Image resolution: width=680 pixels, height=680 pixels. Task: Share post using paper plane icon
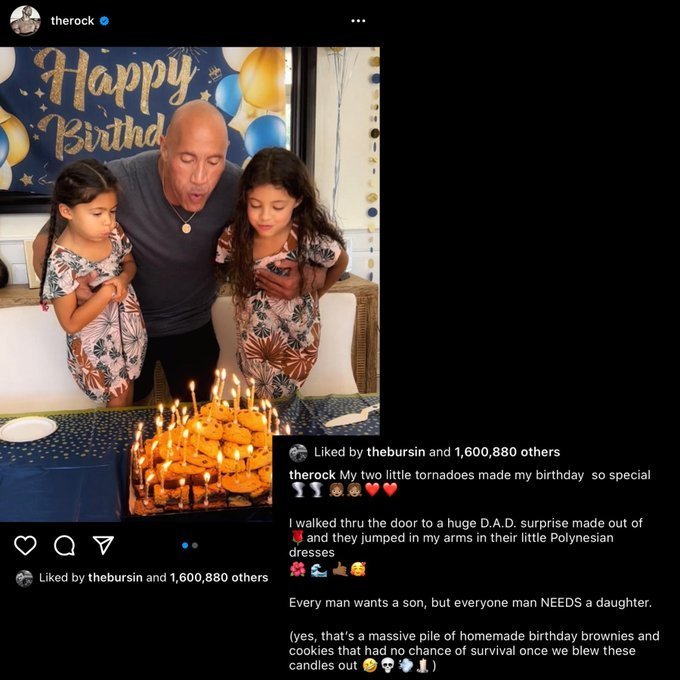[103, 545]
